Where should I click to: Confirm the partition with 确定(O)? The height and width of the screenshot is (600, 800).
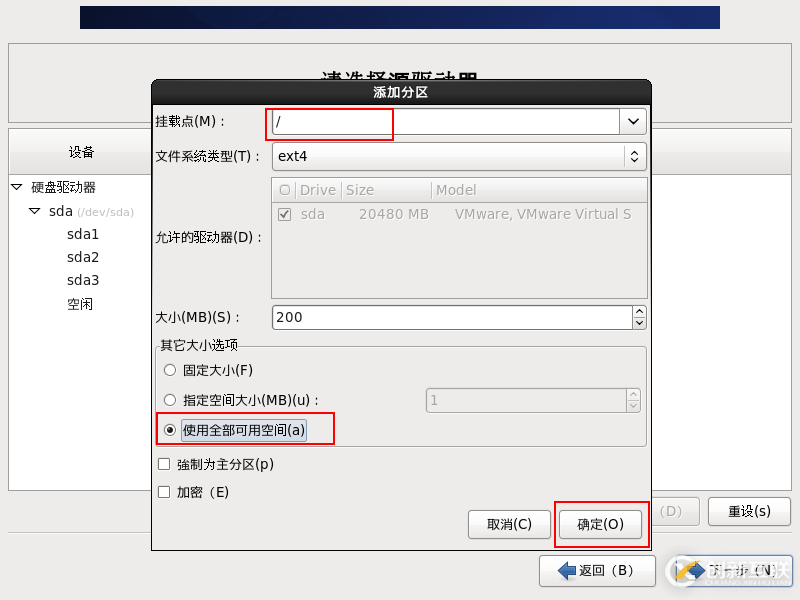tap(600, 524)
